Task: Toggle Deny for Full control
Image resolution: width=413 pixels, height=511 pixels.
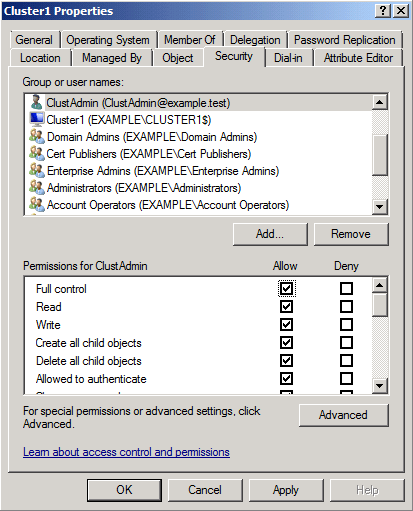Action: [x=346, y=289]
